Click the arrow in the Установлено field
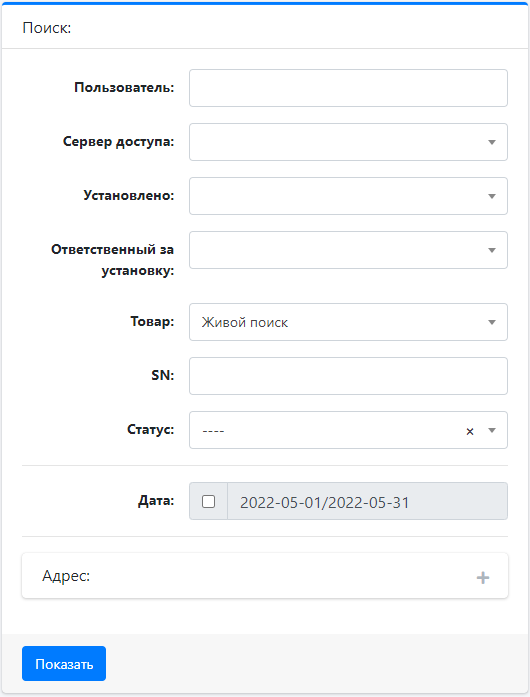530x697 pixels. (x=492, y=196)
